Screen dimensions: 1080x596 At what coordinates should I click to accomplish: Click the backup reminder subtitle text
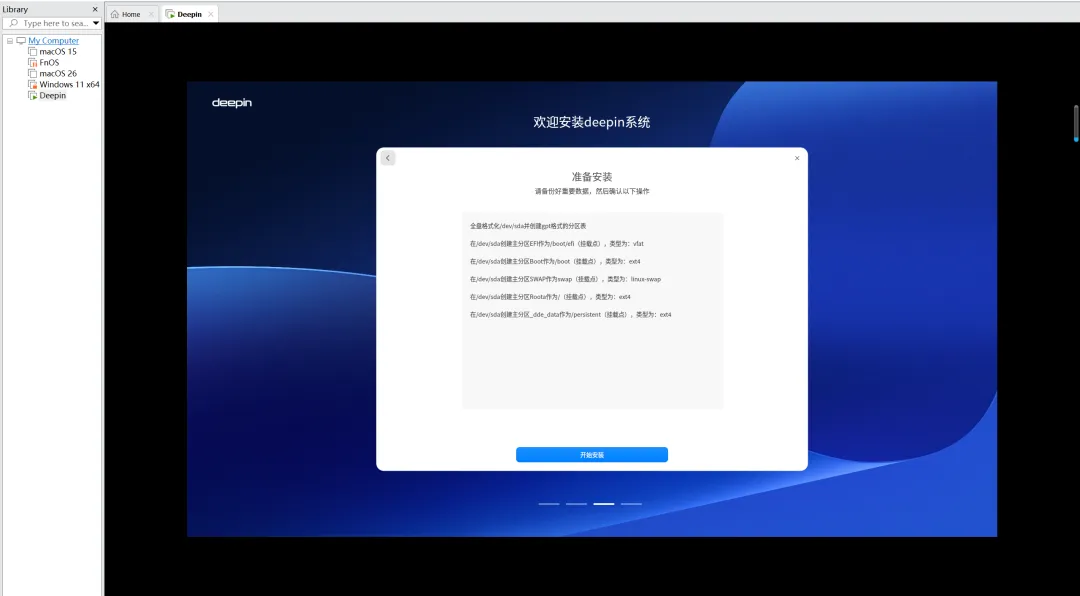tap(592, 191)
